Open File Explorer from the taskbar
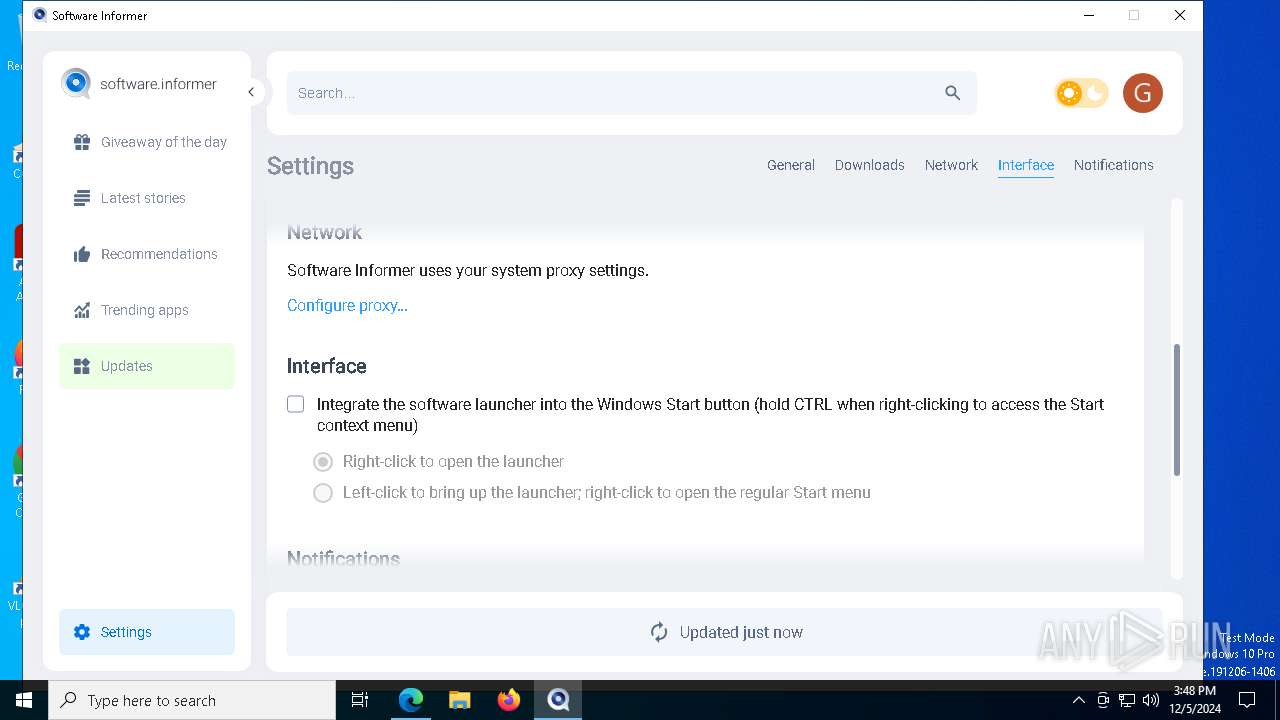 point(460,700)
